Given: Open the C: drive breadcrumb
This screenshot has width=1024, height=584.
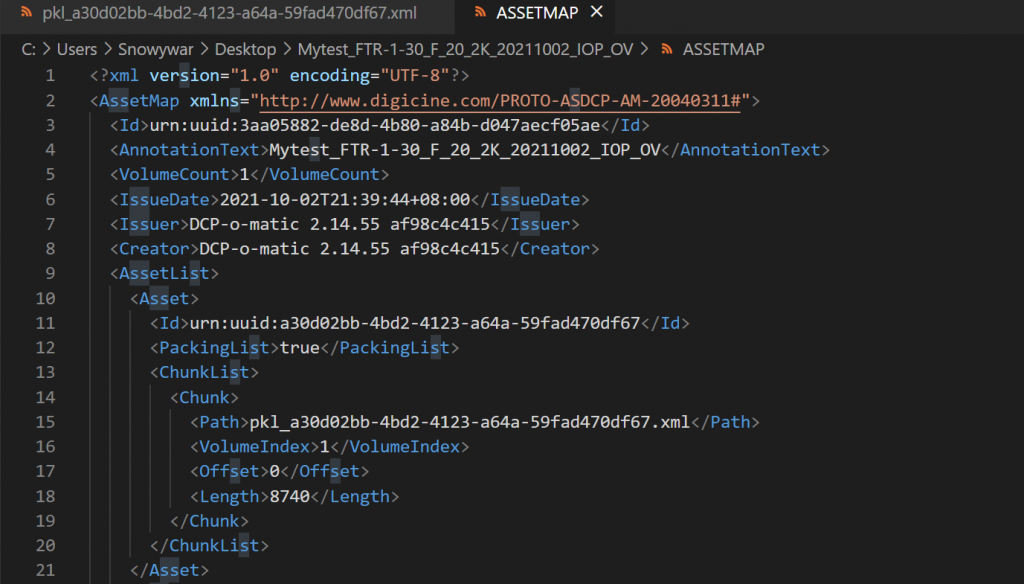Looking at the screenshot, I should pos(28,49).
